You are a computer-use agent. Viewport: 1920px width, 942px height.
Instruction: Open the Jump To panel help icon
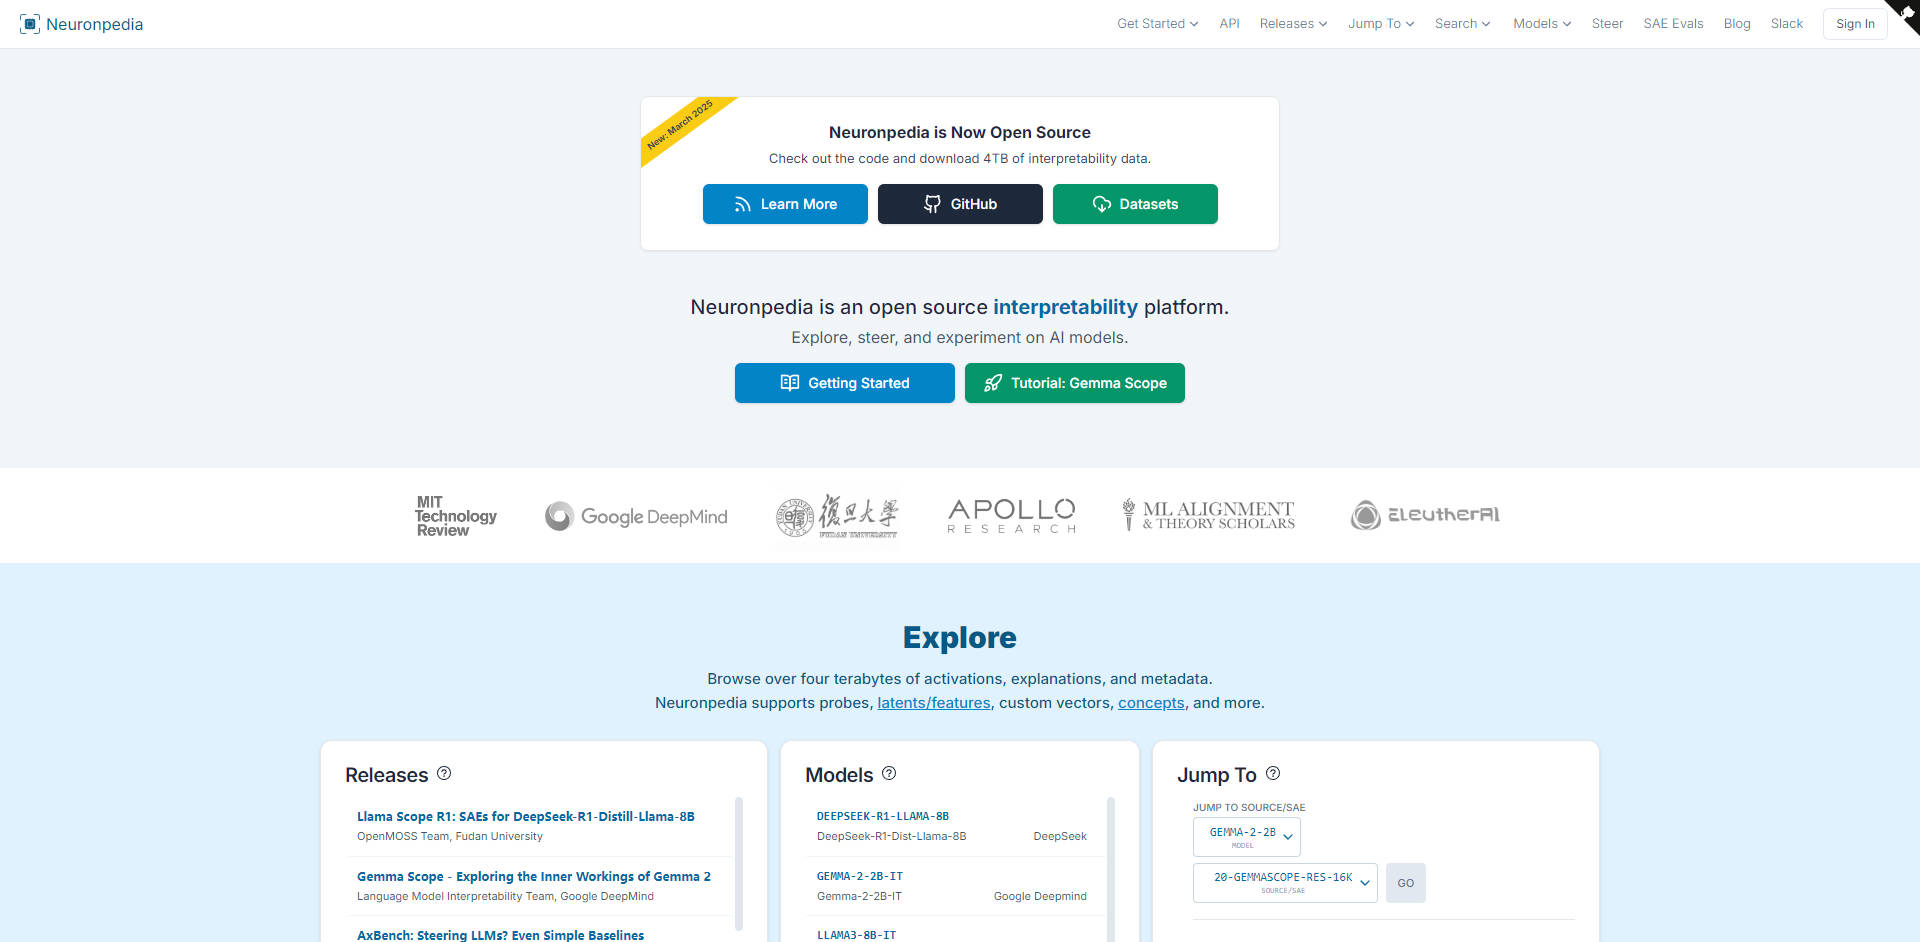(1273, 773)
